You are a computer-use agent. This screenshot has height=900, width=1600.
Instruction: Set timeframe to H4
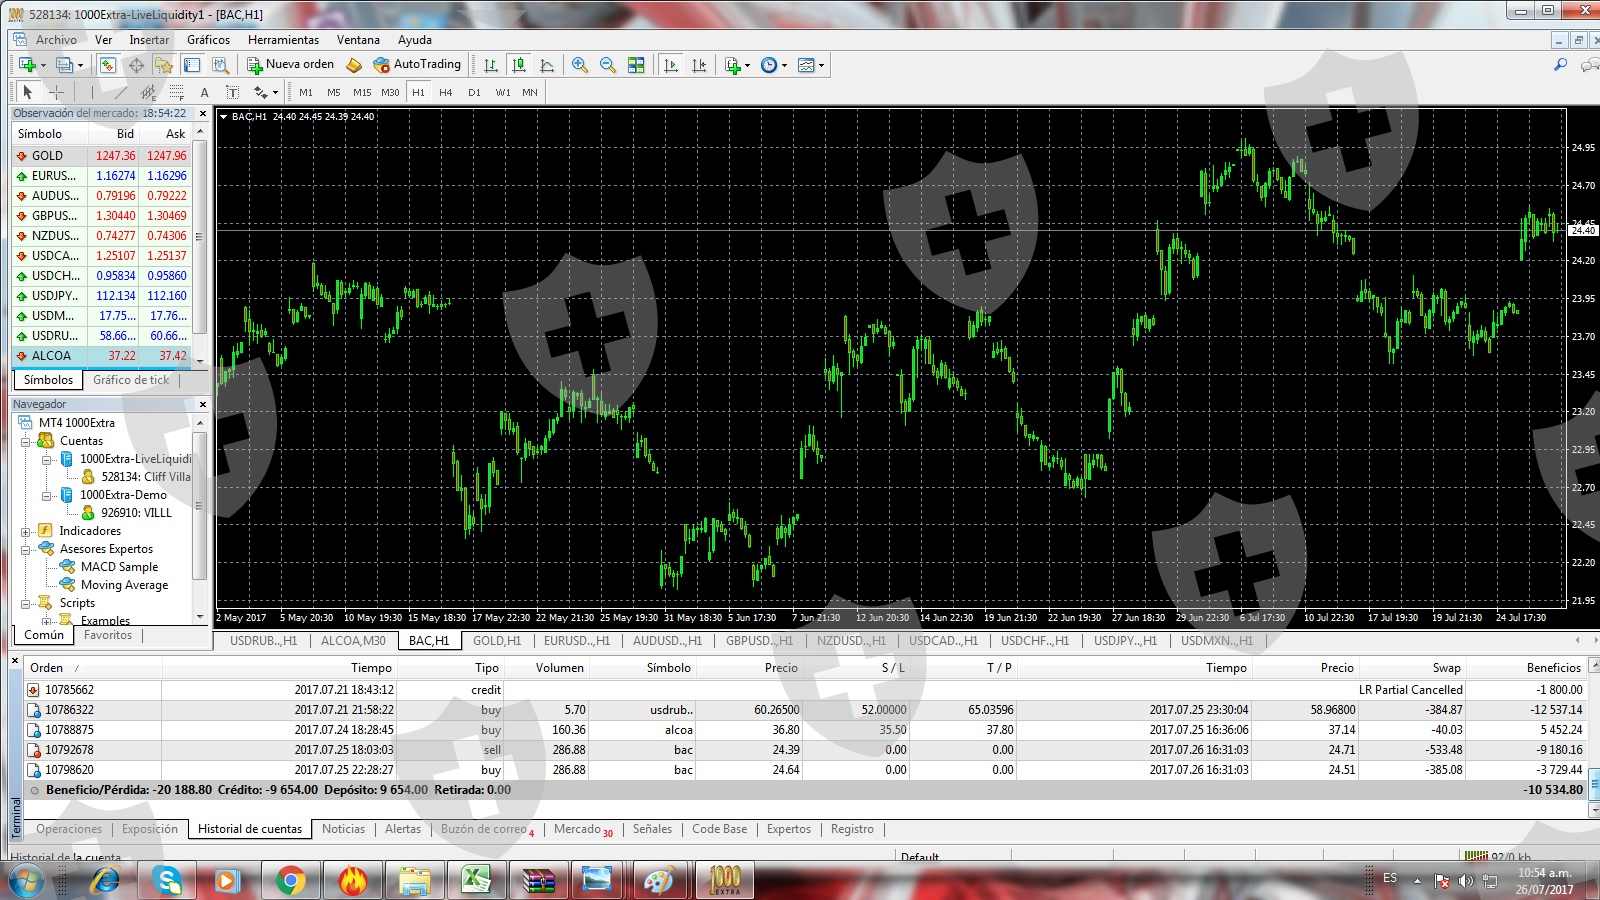[446, 92]
